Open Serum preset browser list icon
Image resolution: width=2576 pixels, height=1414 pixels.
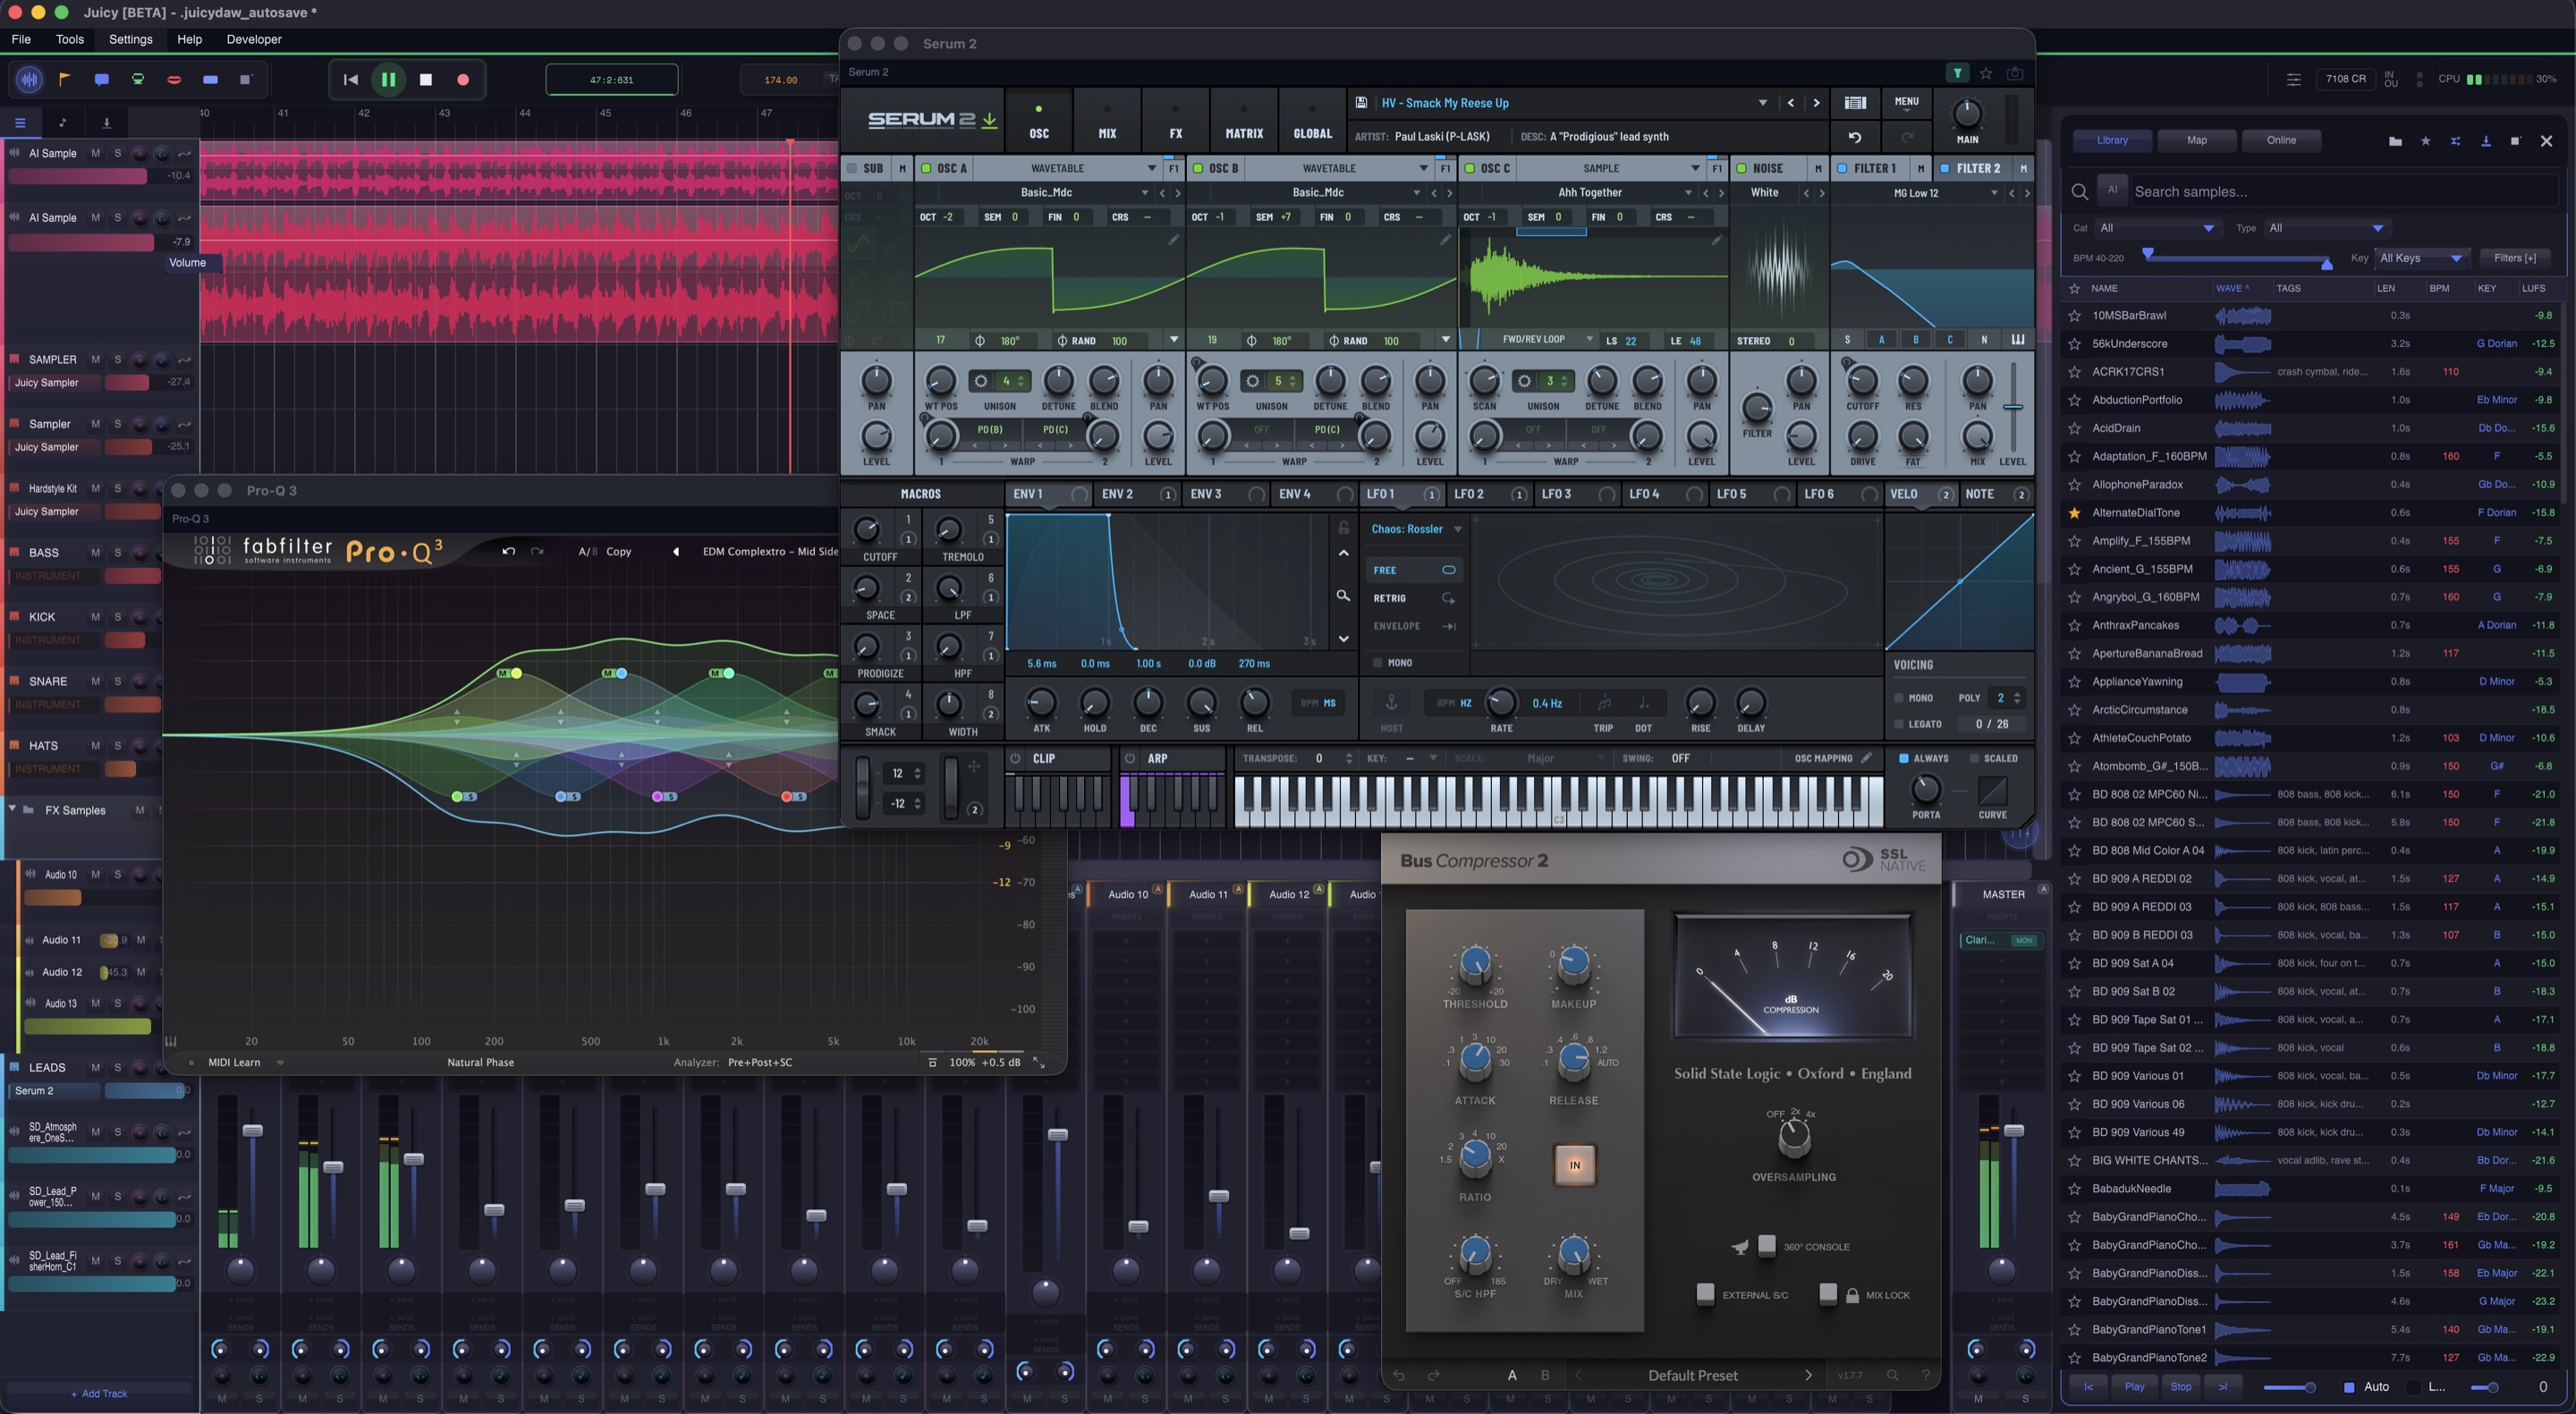tap(1855, 102)
